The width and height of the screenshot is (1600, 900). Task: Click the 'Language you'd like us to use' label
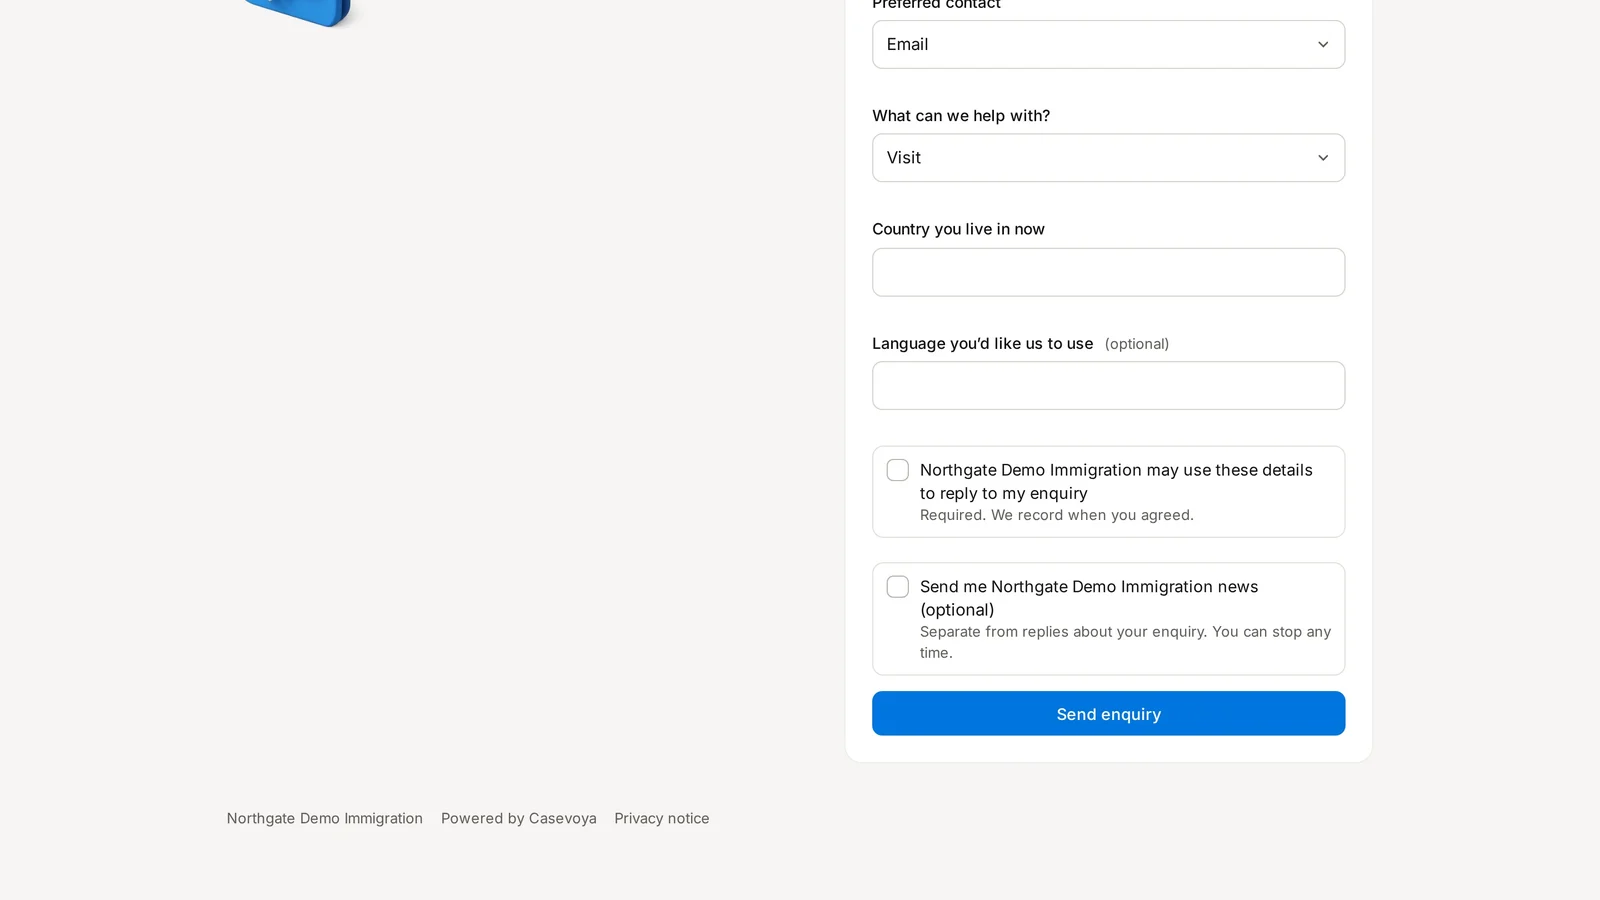click(x=982, y=343)
